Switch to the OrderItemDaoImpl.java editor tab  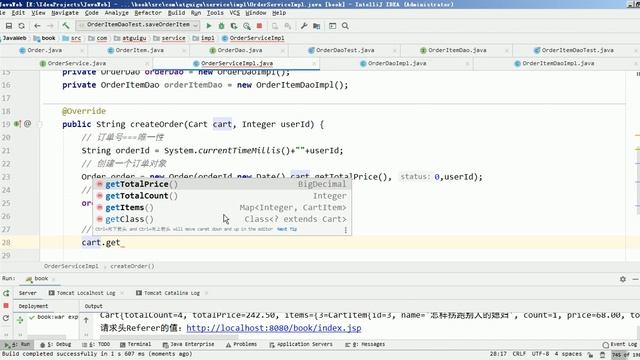tap(558, 63)
